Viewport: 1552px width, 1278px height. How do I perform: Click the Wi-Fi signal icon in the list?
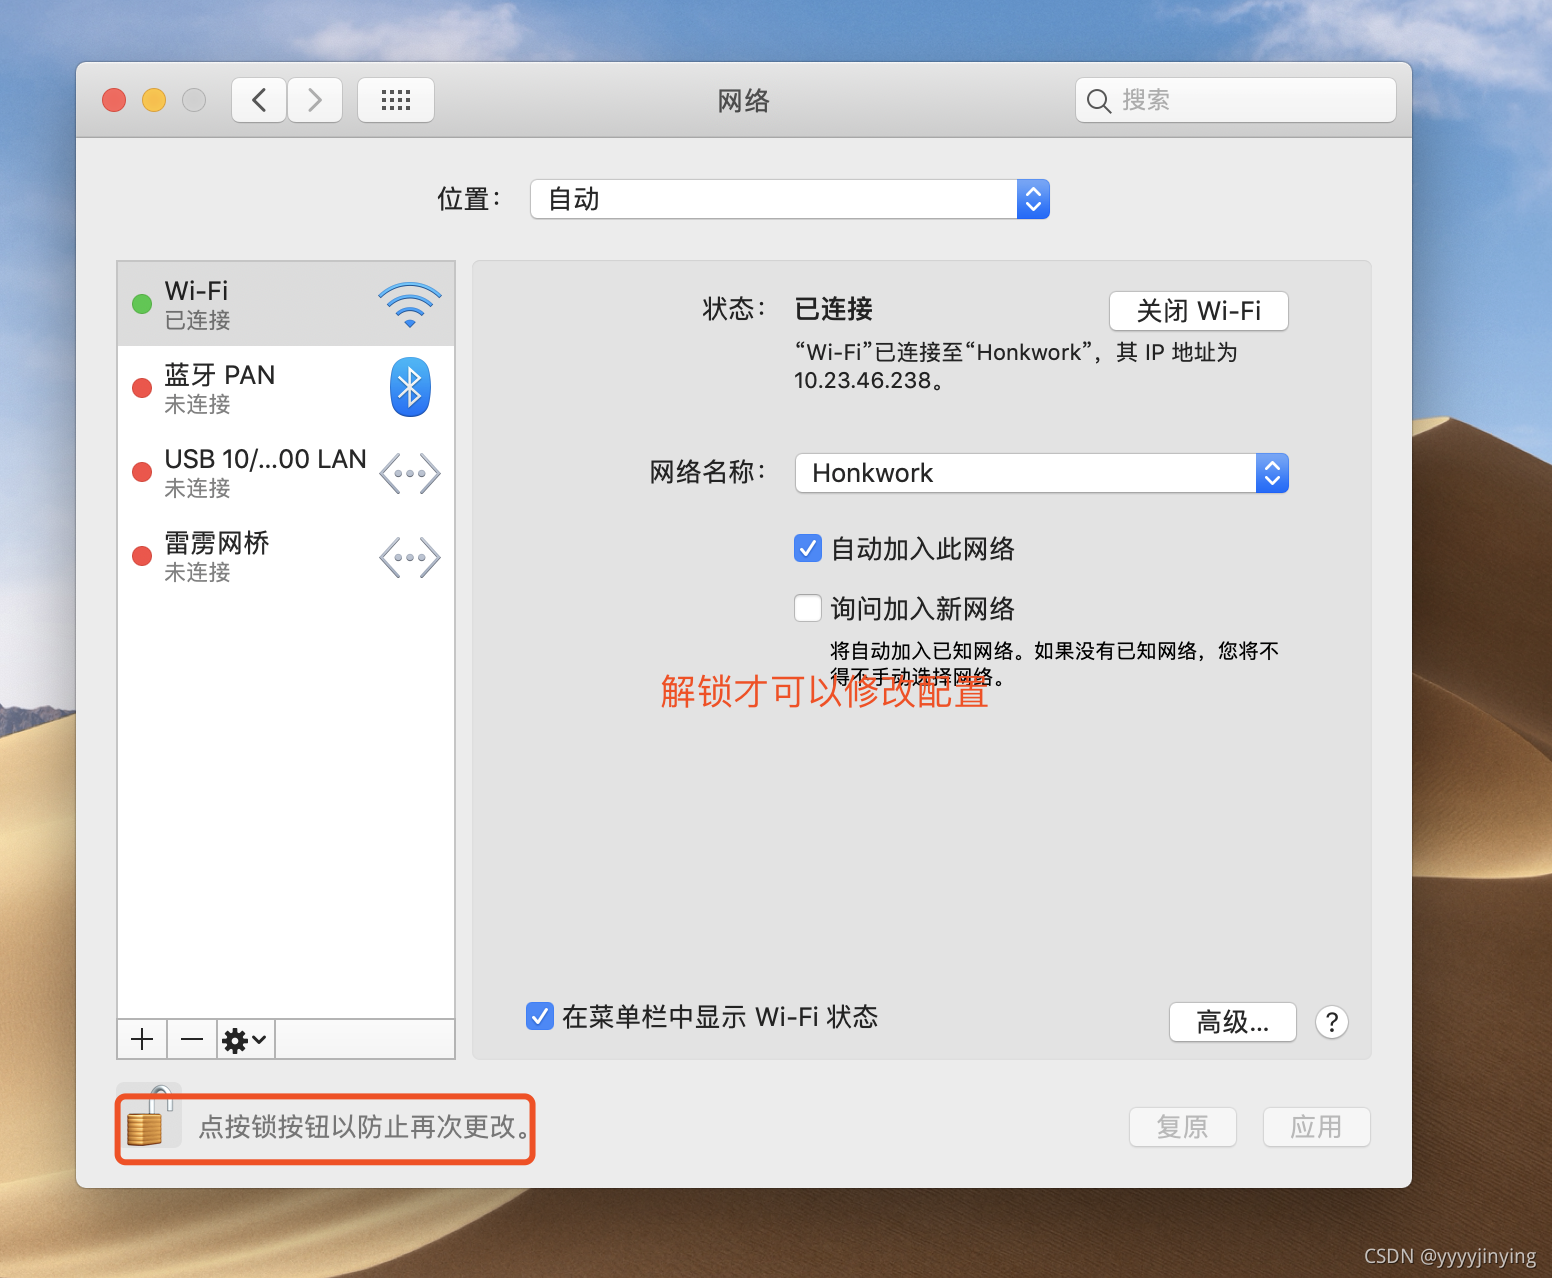pos(410,305)
